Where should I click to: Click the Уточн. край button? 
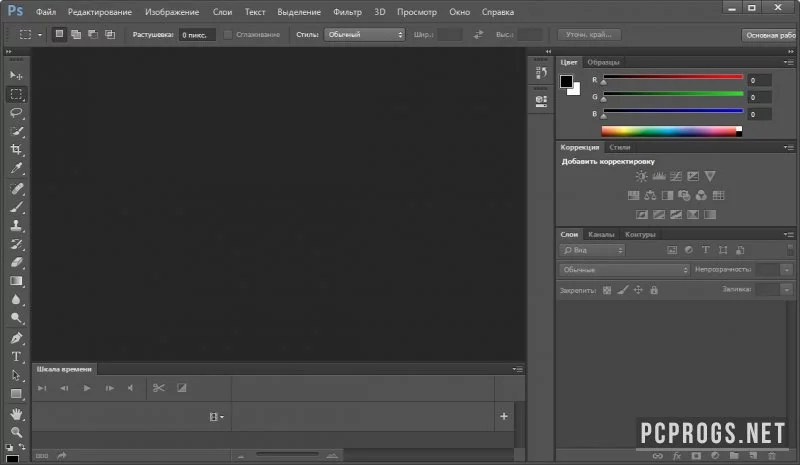click(x=588, y=35)
